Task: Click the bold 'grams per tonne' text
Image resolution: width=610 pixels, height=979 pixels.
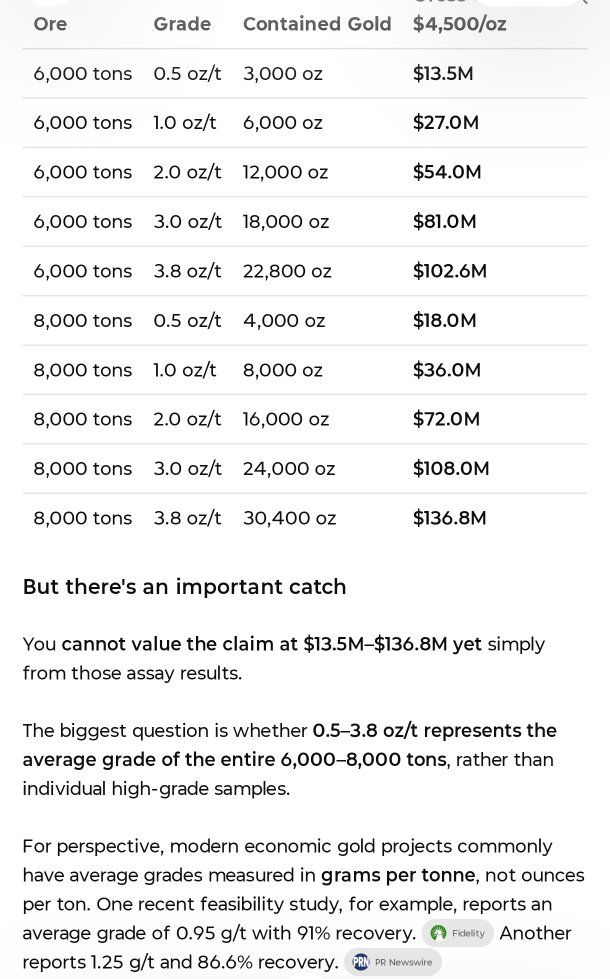Action: point(400,875)
